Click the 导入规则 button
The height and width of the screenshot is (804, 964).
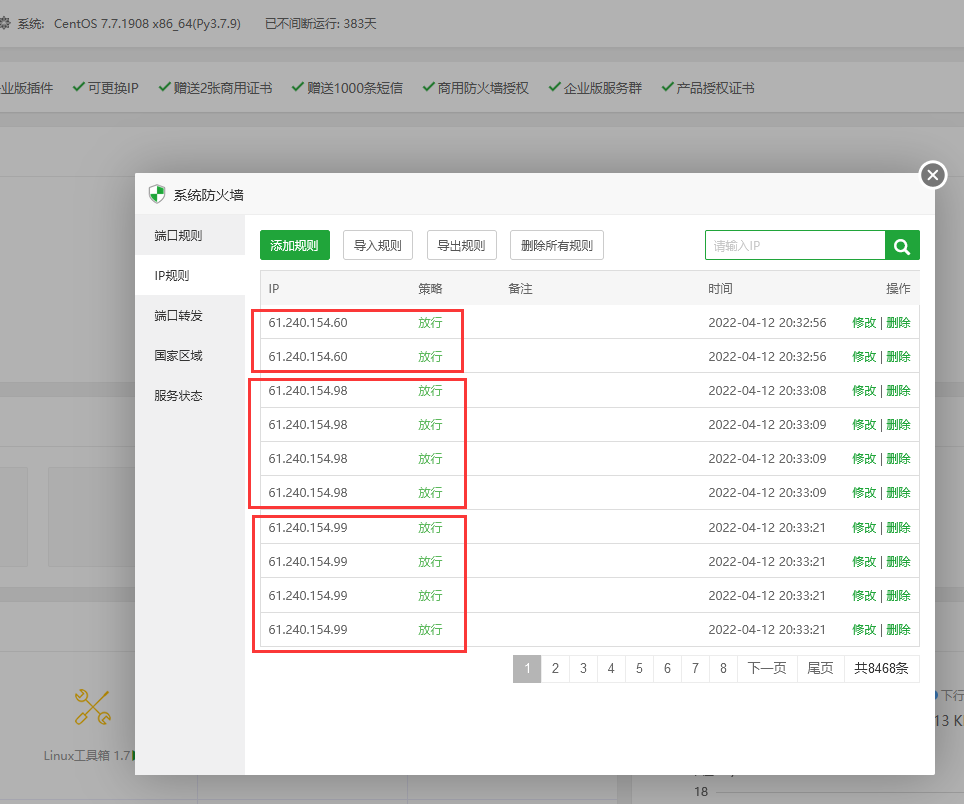point(377,245)
